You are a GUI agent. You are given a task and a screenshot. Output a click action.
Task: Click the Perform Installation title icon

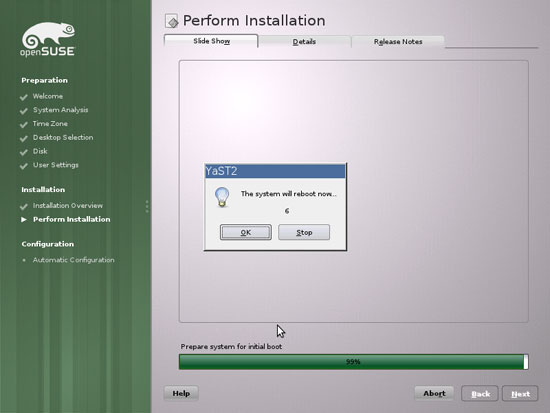pos(172,21)
